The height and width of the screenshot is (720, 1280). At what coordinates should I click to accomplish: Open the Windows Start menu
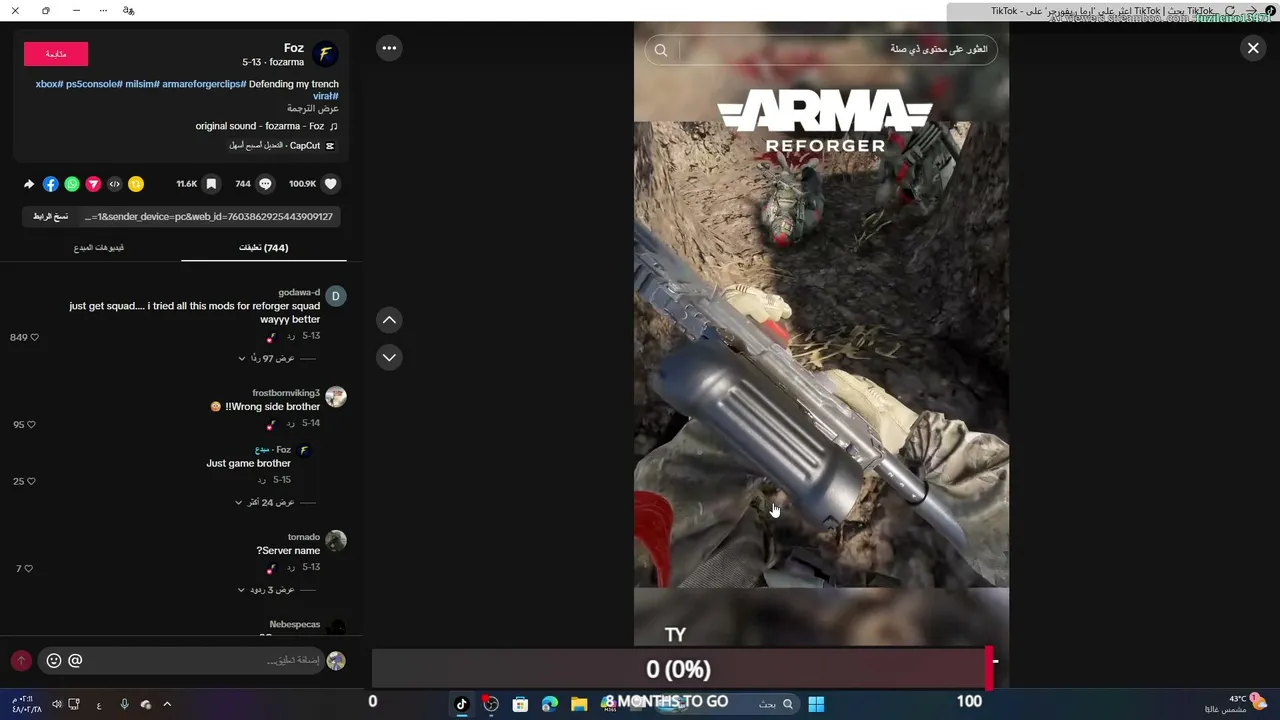coord(816,704)
